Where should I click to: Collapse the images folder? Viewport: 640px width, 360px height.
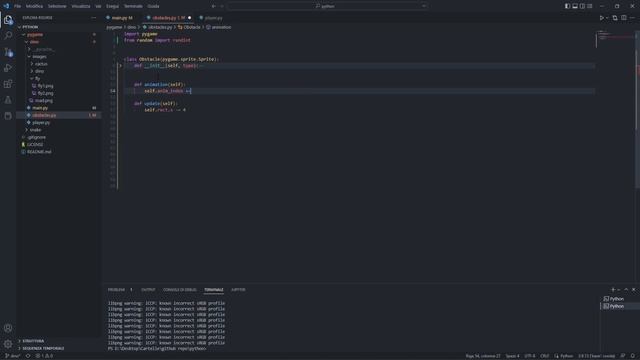(x=39, y=56)
